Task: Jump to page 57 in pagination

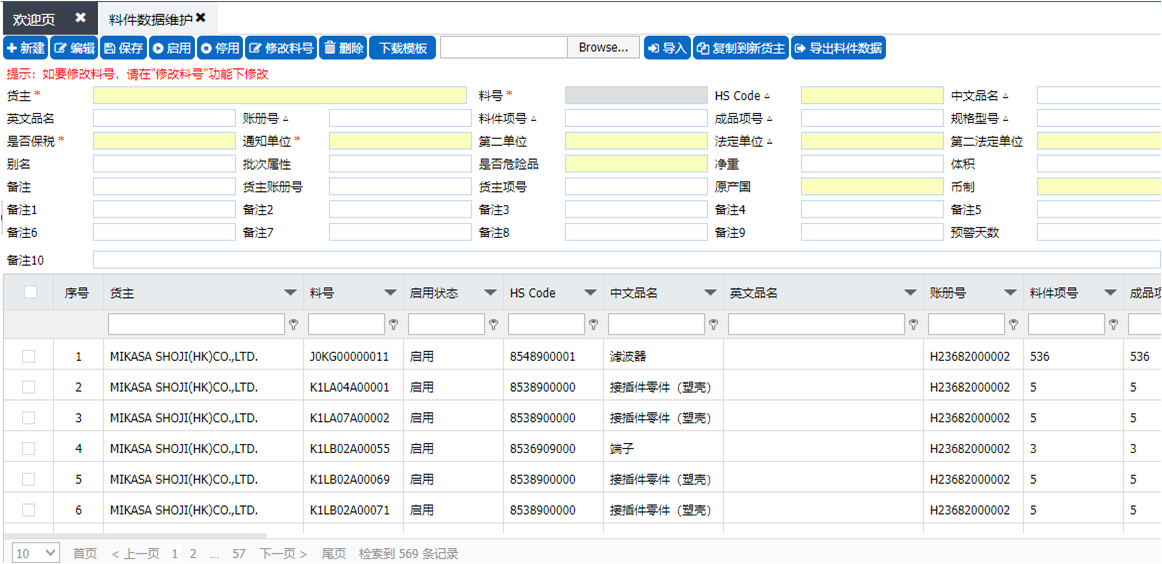Action: point(239,554)
